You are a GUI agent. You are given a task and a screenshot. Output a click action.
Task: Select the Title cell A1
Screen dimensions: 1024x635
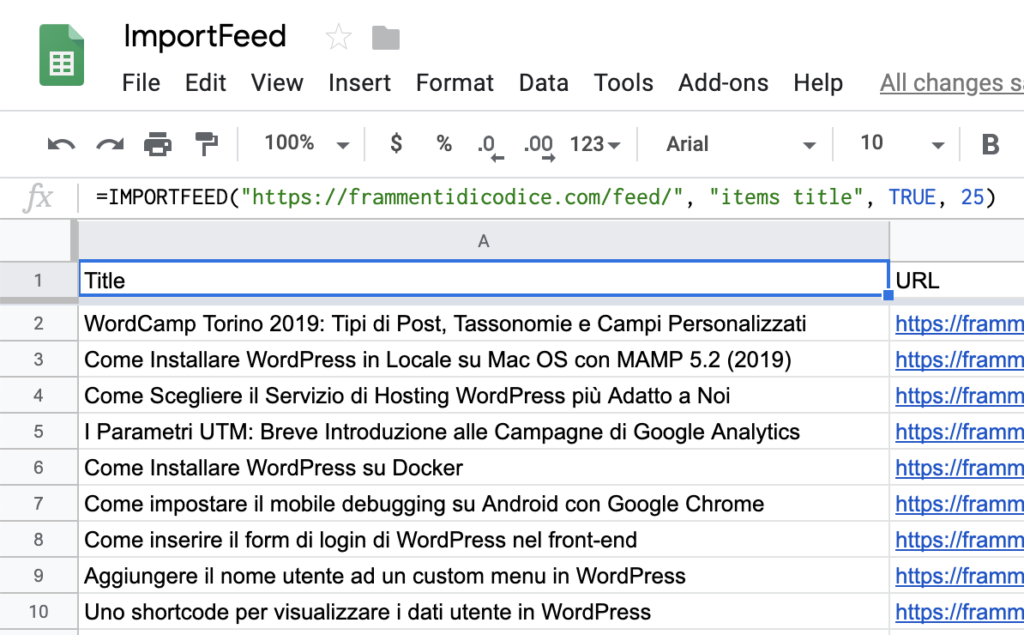coord(483,280)
